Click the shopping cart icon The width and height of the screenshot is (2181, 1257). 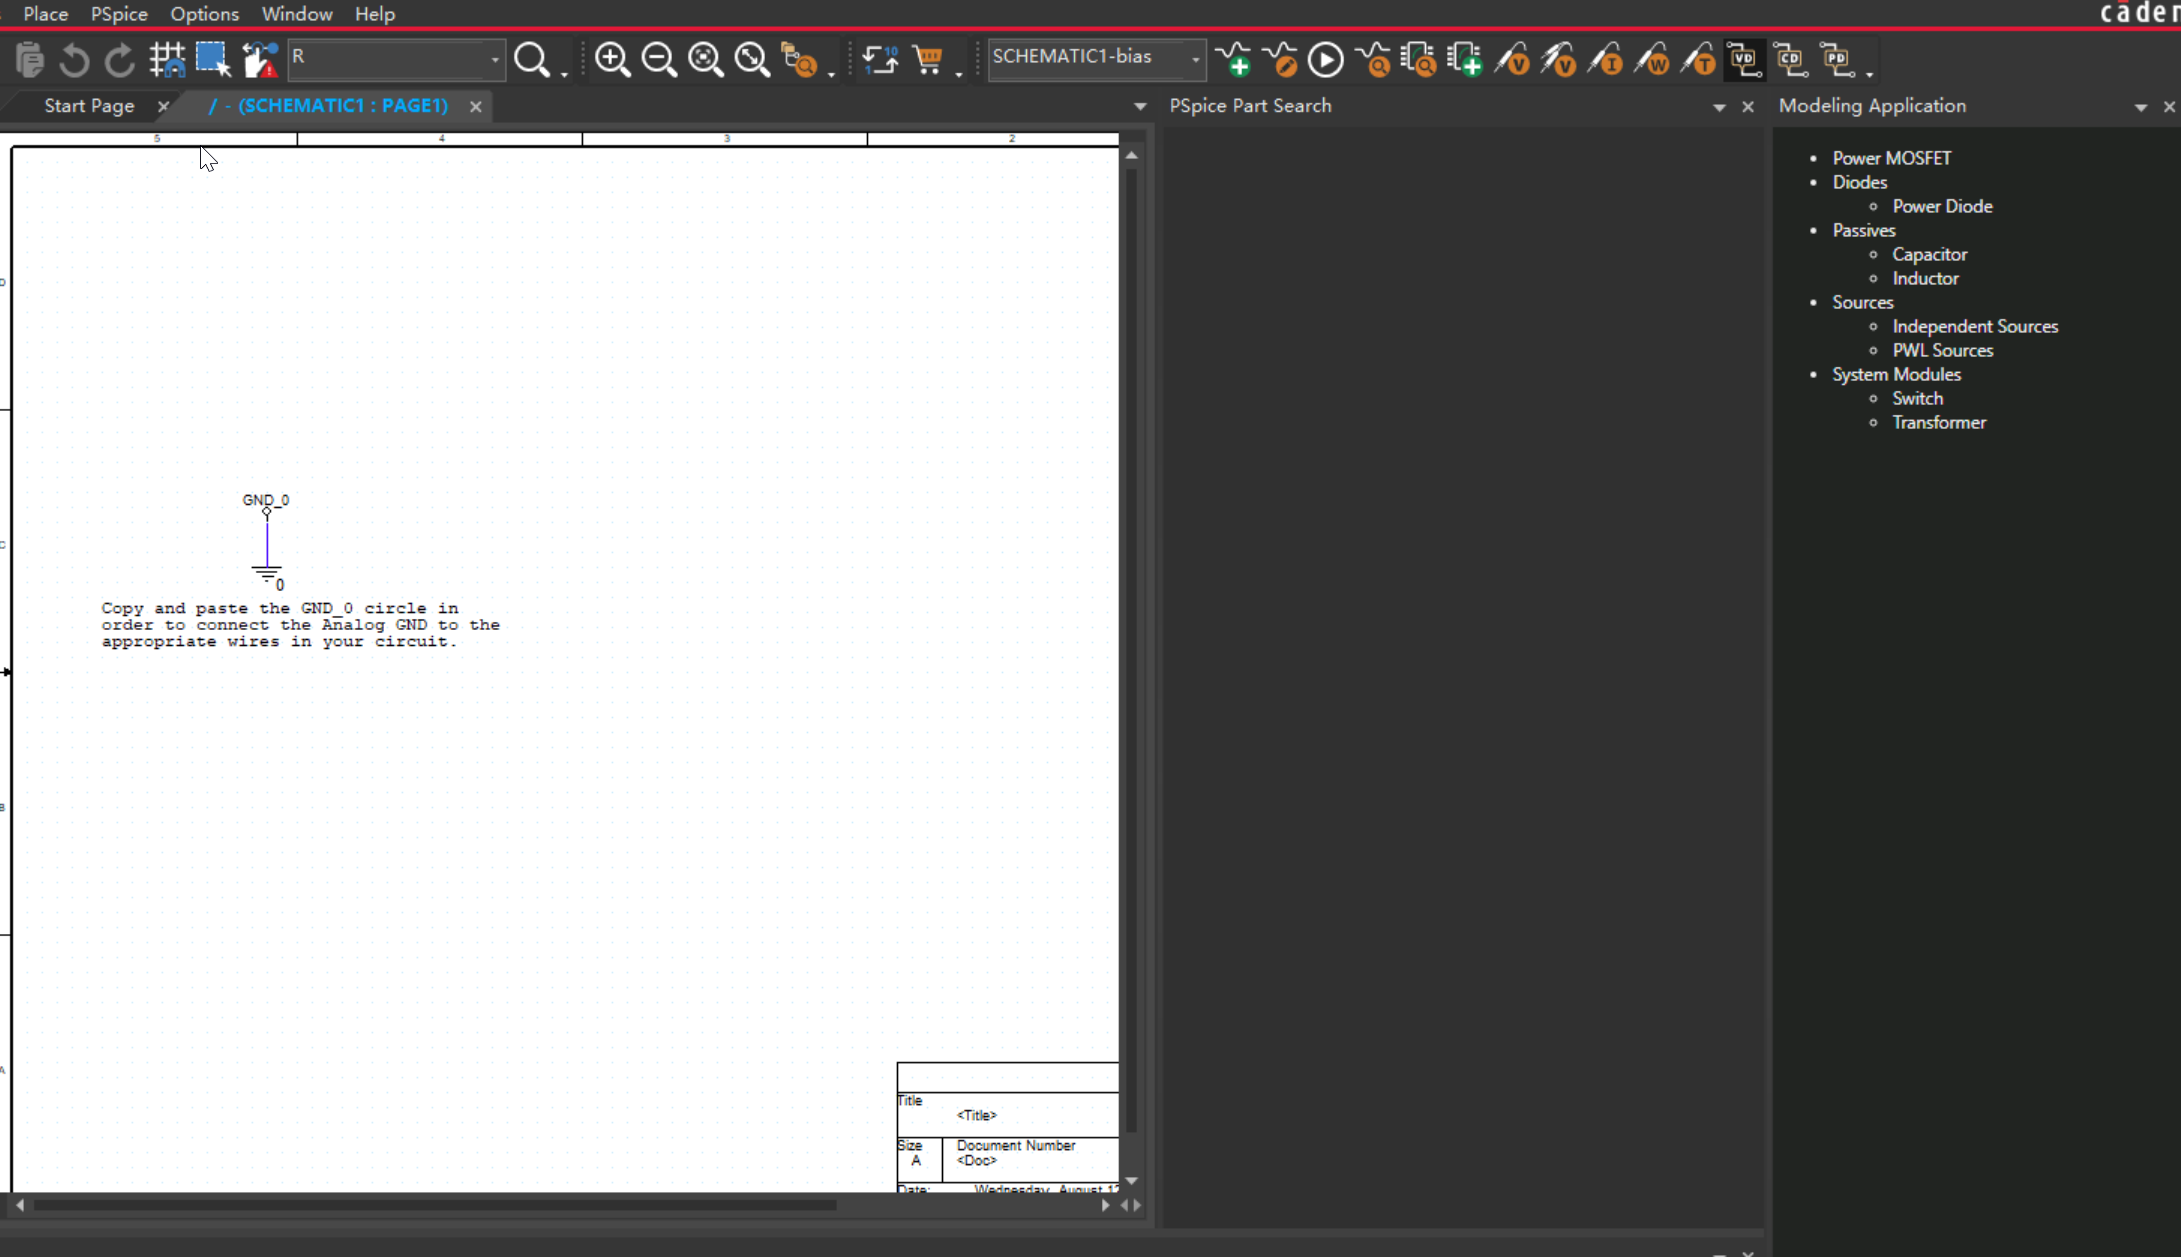[929, 60]
